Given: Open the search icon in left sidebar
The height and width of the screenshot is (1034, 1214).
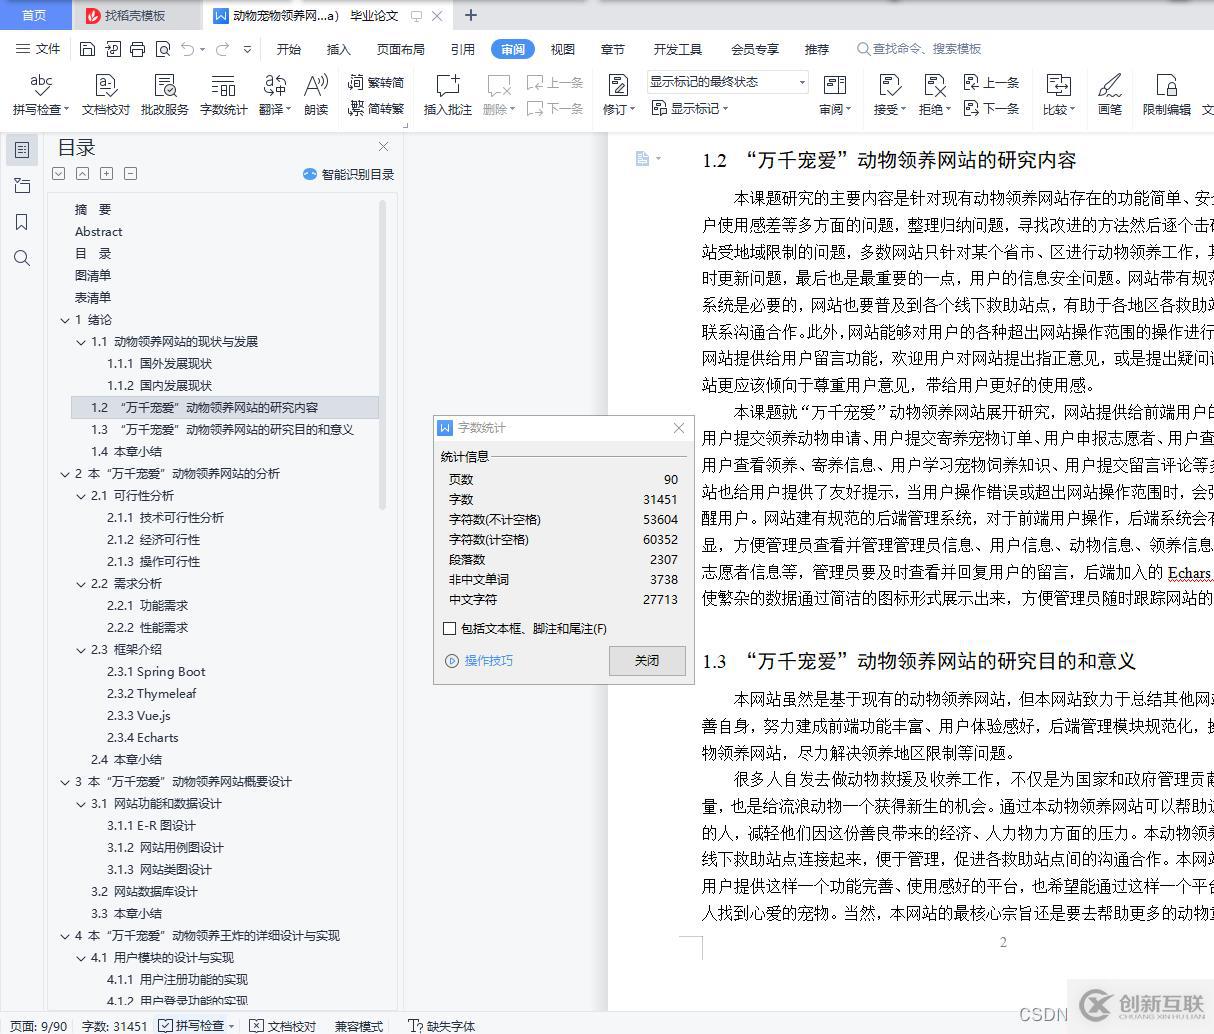Looking at the screenshot, I should [22, 258].
